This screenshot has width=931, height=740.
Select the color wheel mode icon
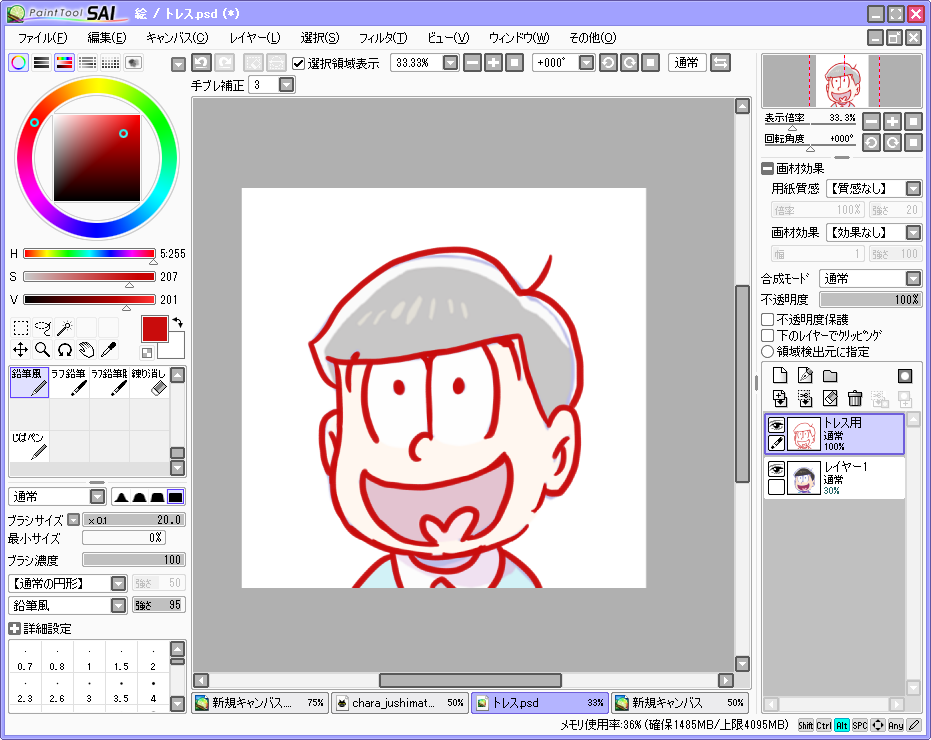[x=18, y=62]
